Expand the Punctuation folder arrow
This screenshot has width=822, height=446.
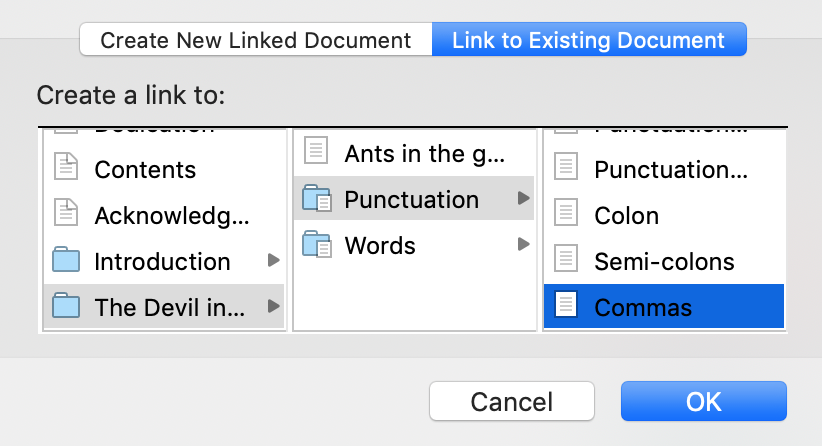click(x=523, y=199)
